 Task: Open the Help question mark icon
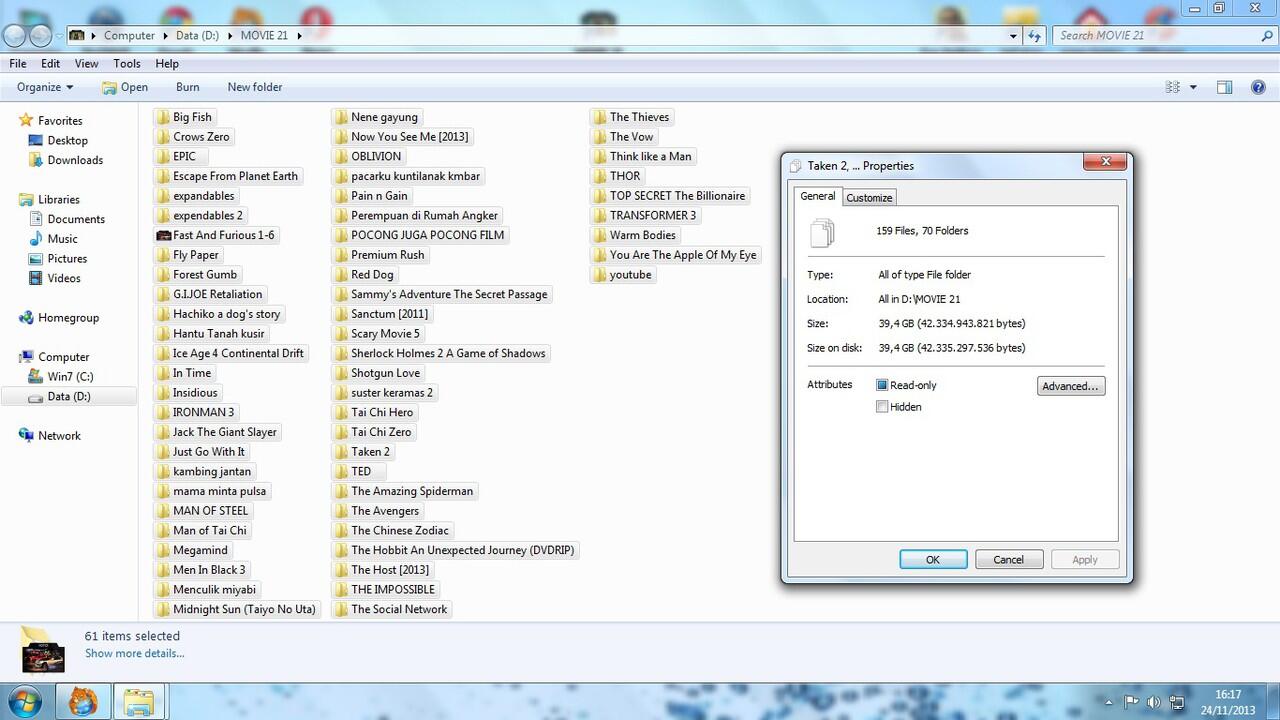(1259, 87)
